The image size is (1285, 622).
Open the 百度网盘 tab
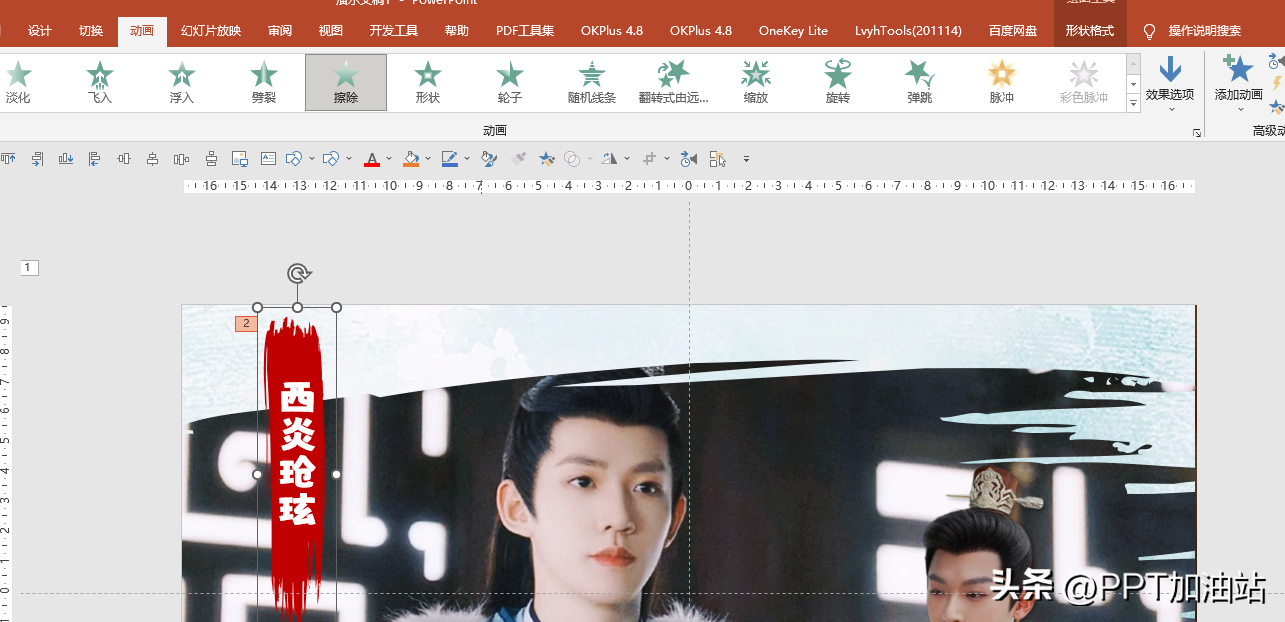point(1013,31)
